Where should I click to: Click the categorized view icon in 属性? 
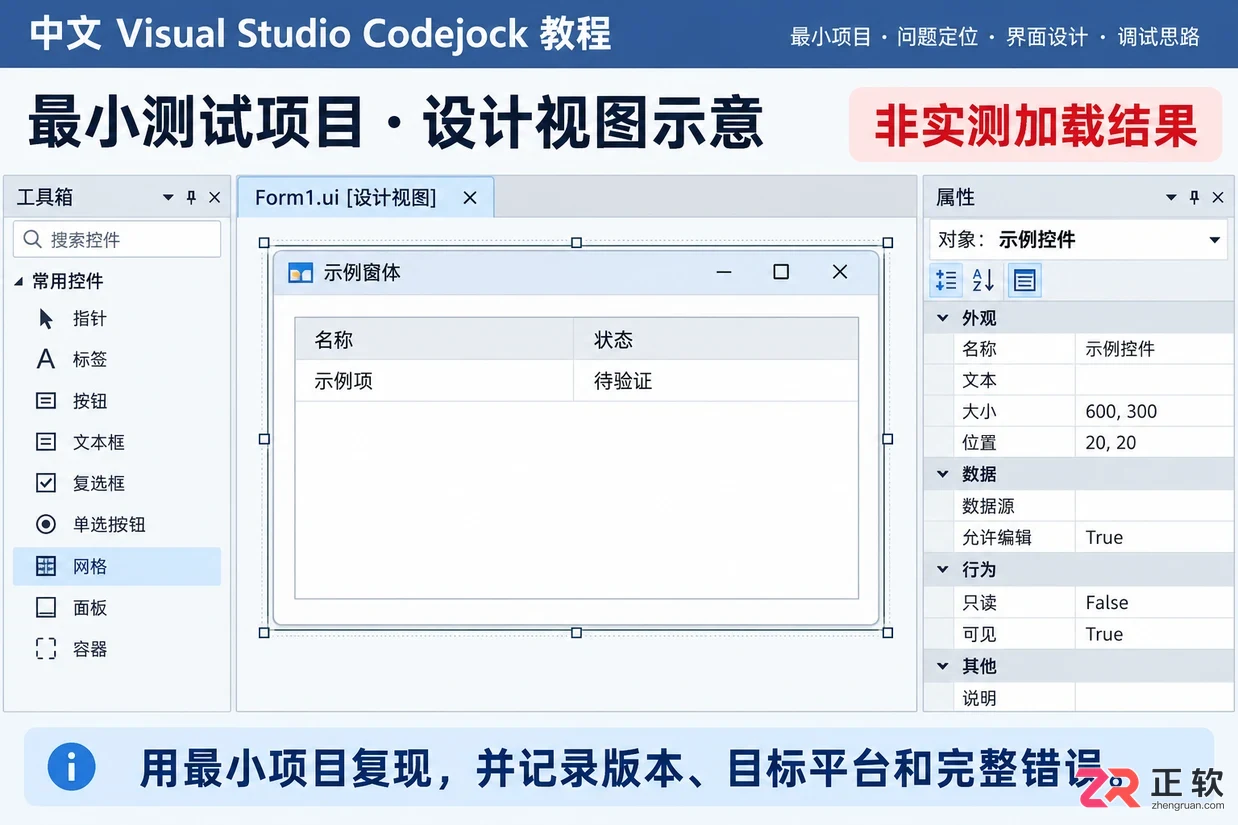point(945,280)
